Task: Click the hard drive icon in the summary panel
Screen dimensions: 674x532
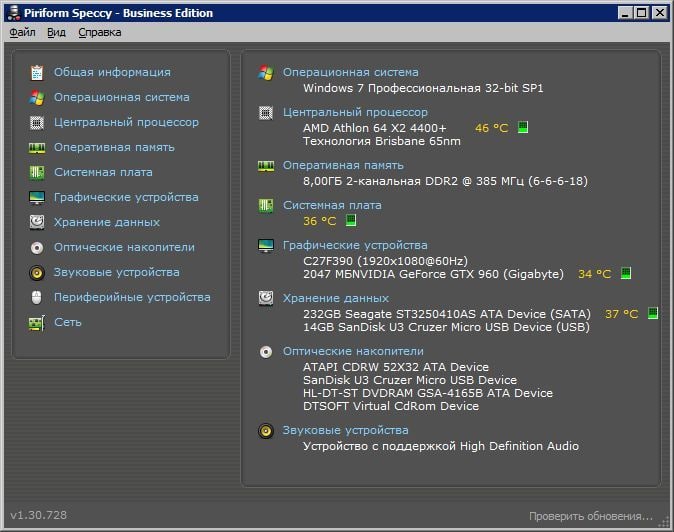Action: click(x=266, y=298)
